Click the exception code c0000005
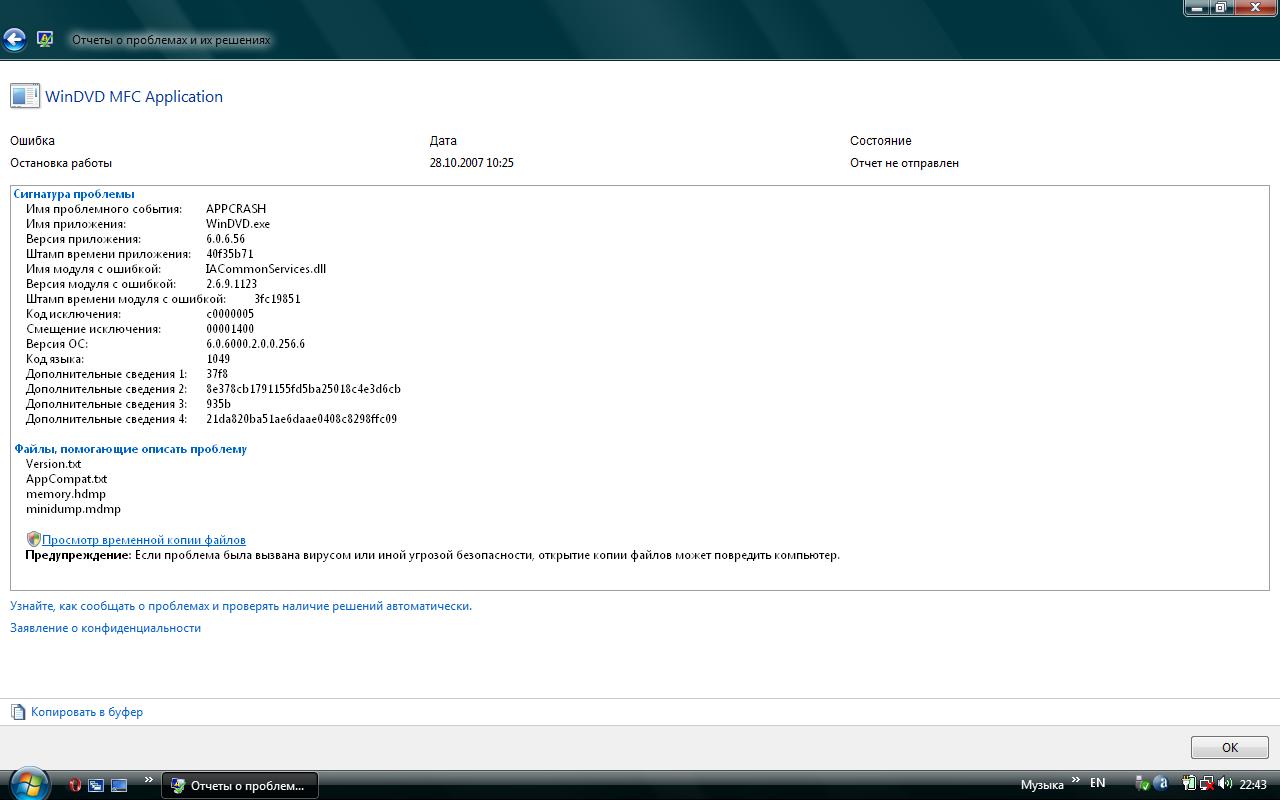The width and height of the screenshot is (1280, 800). click(230, 314)
